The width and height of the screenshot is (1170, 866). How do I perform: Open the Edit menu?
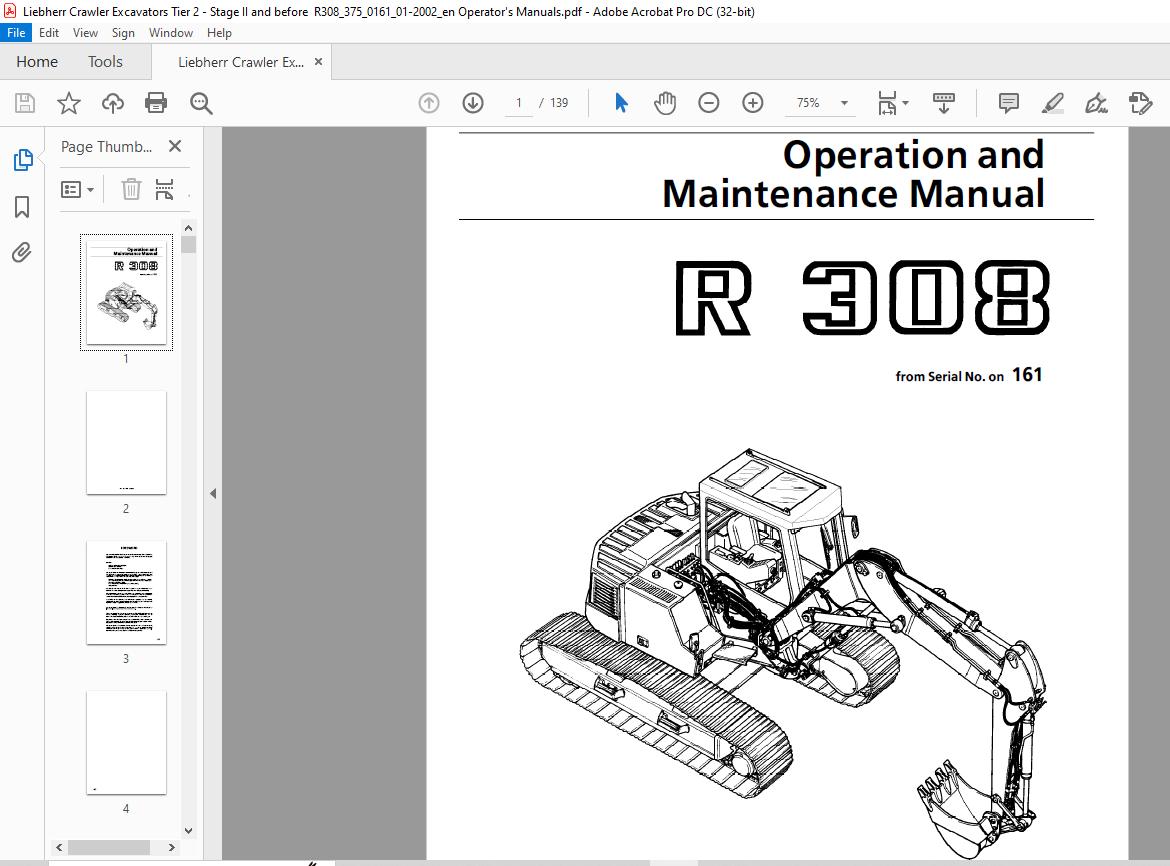(x=49, y=33)
